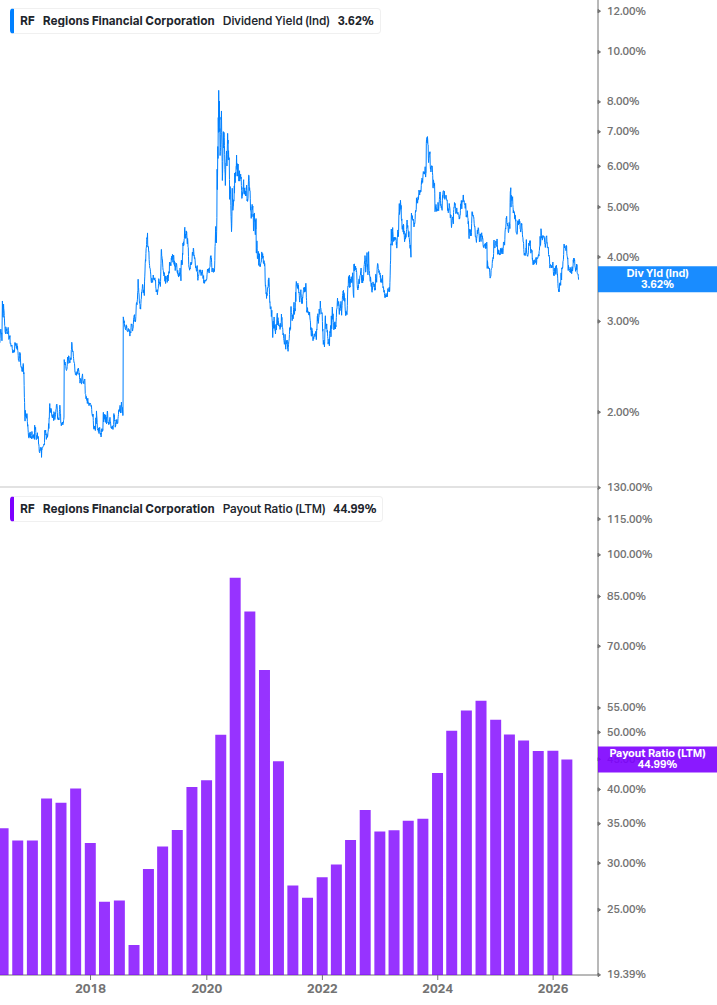
Task: Click the 5.00% tick on the yield axis
Action: 623,207
